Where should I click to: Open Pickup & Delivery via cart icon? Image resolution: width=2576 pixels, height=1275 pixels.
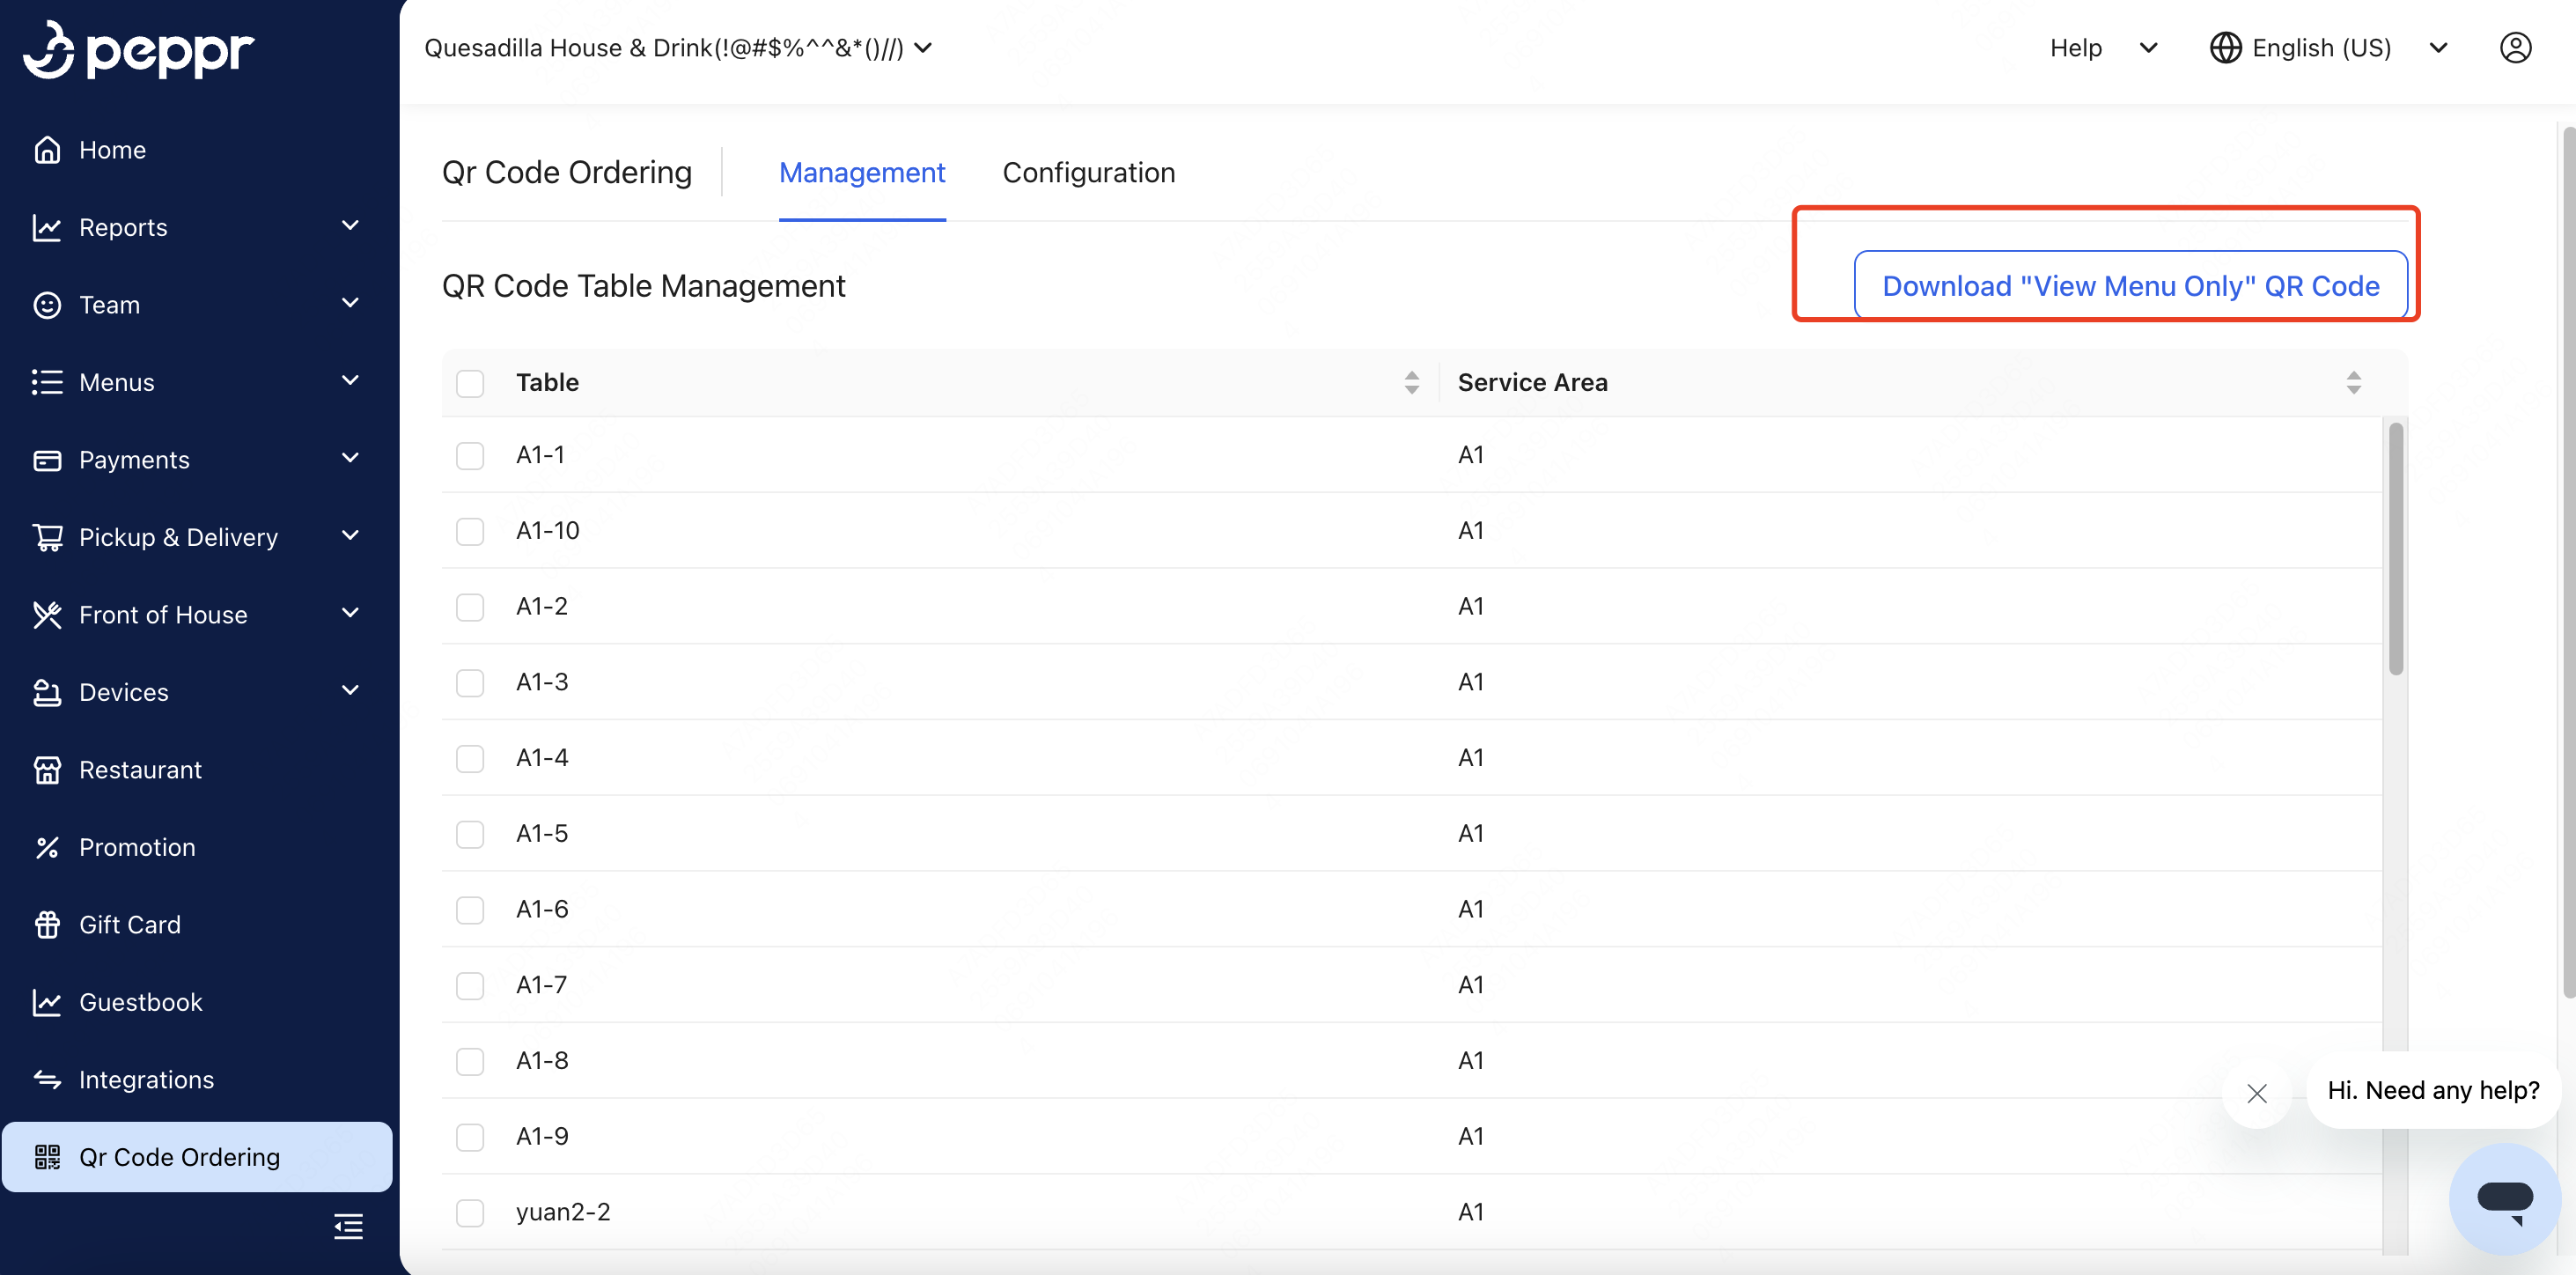48,536
